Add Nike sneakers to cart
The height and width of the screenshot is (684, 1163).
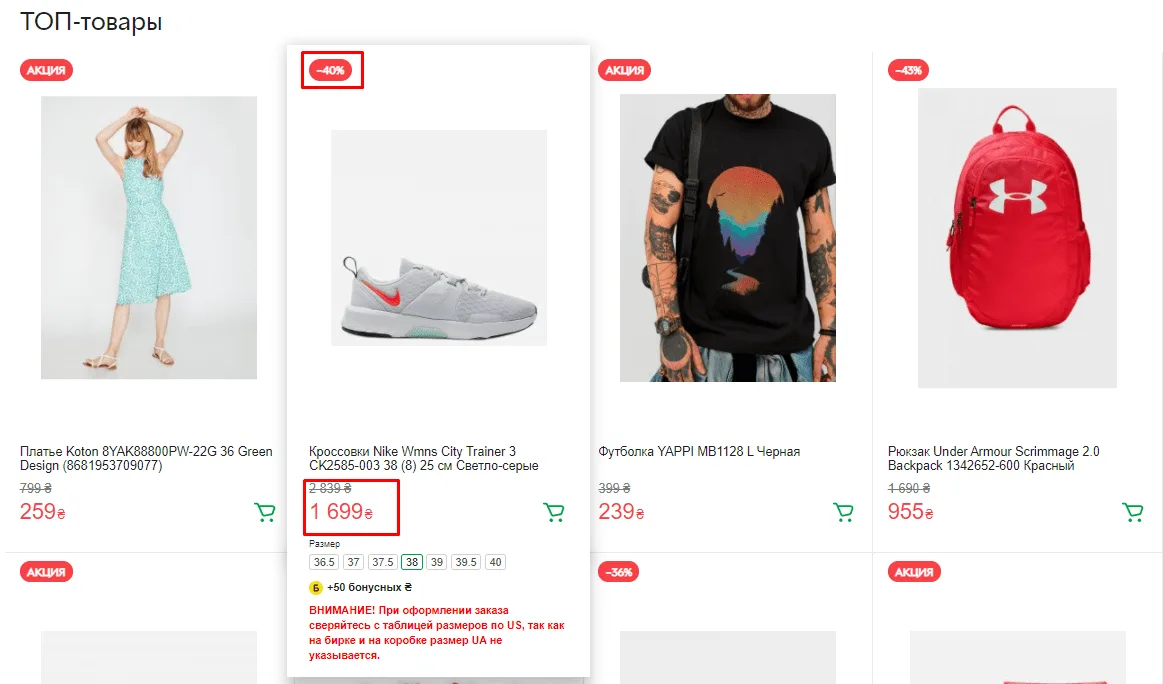click(554, 512)
